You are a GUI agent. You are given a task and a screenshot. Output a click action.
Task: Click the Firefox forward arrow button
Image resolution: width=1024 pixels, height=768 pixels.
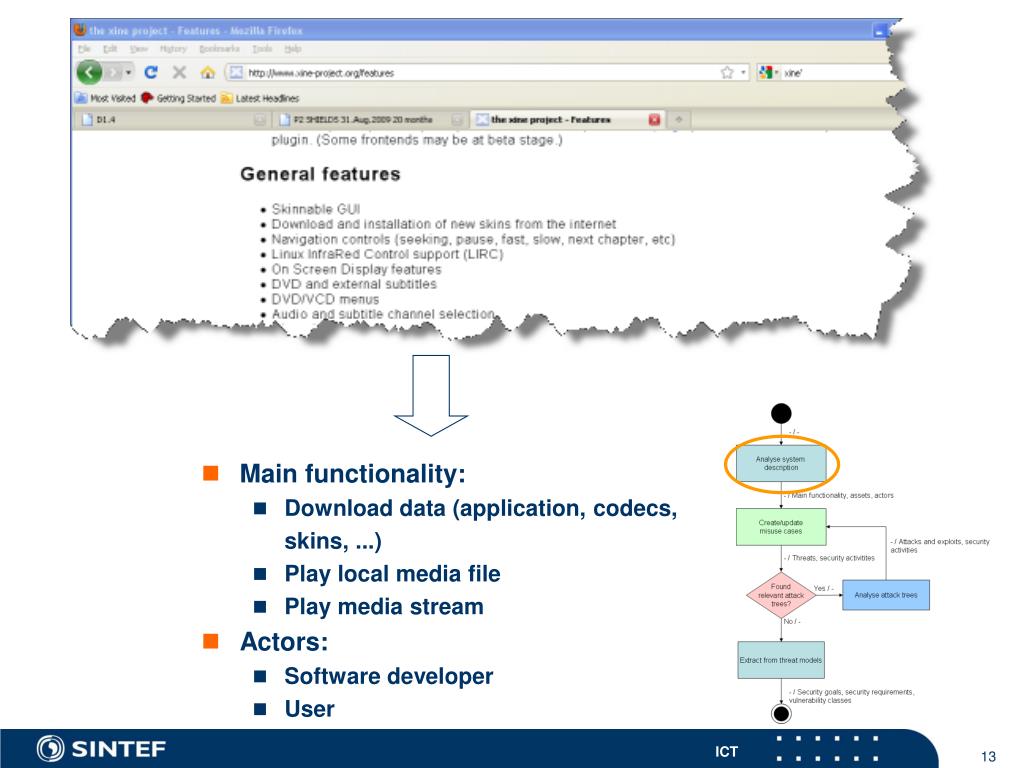tap(114, 72)
